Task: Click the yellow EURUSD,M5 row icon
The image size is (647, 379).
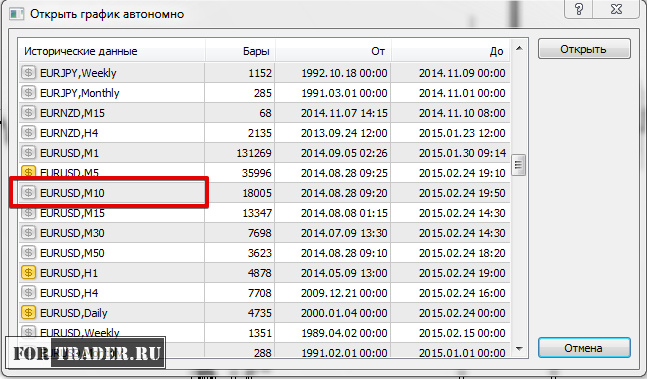Action: pyautogui.click(x=28, y=172)
